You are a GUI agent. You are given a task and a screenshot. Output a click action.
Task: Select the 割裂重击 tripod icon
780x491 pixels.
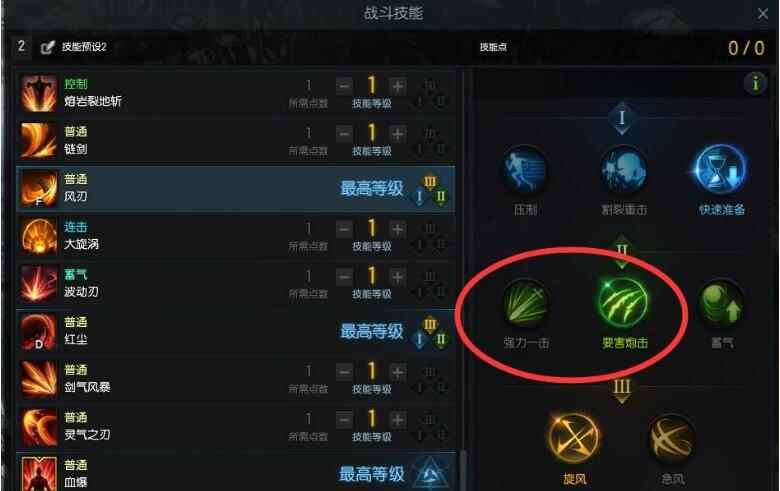click(x=623, y=170)
